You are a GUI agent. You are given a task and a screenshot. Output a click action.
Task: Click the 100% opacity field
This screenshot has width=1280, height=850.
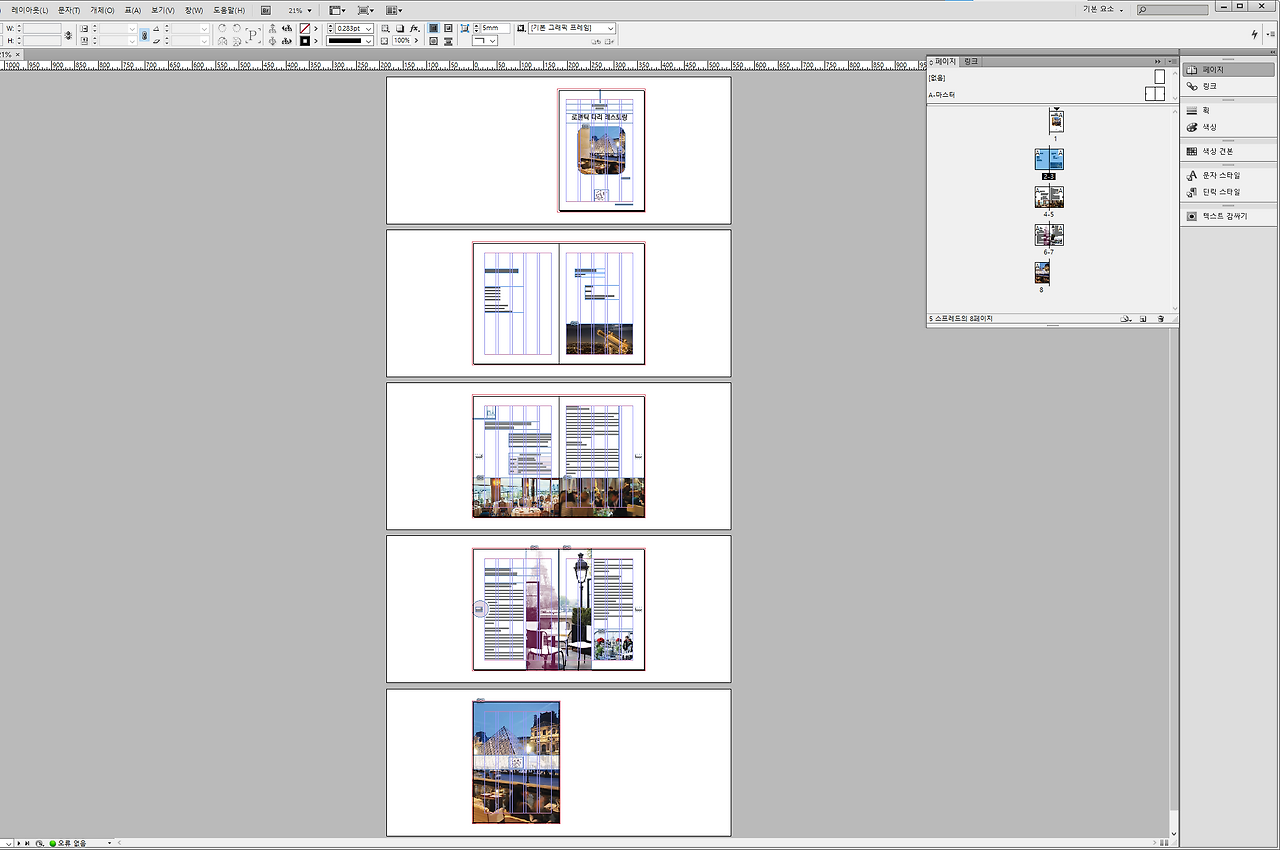click(402, 41)
